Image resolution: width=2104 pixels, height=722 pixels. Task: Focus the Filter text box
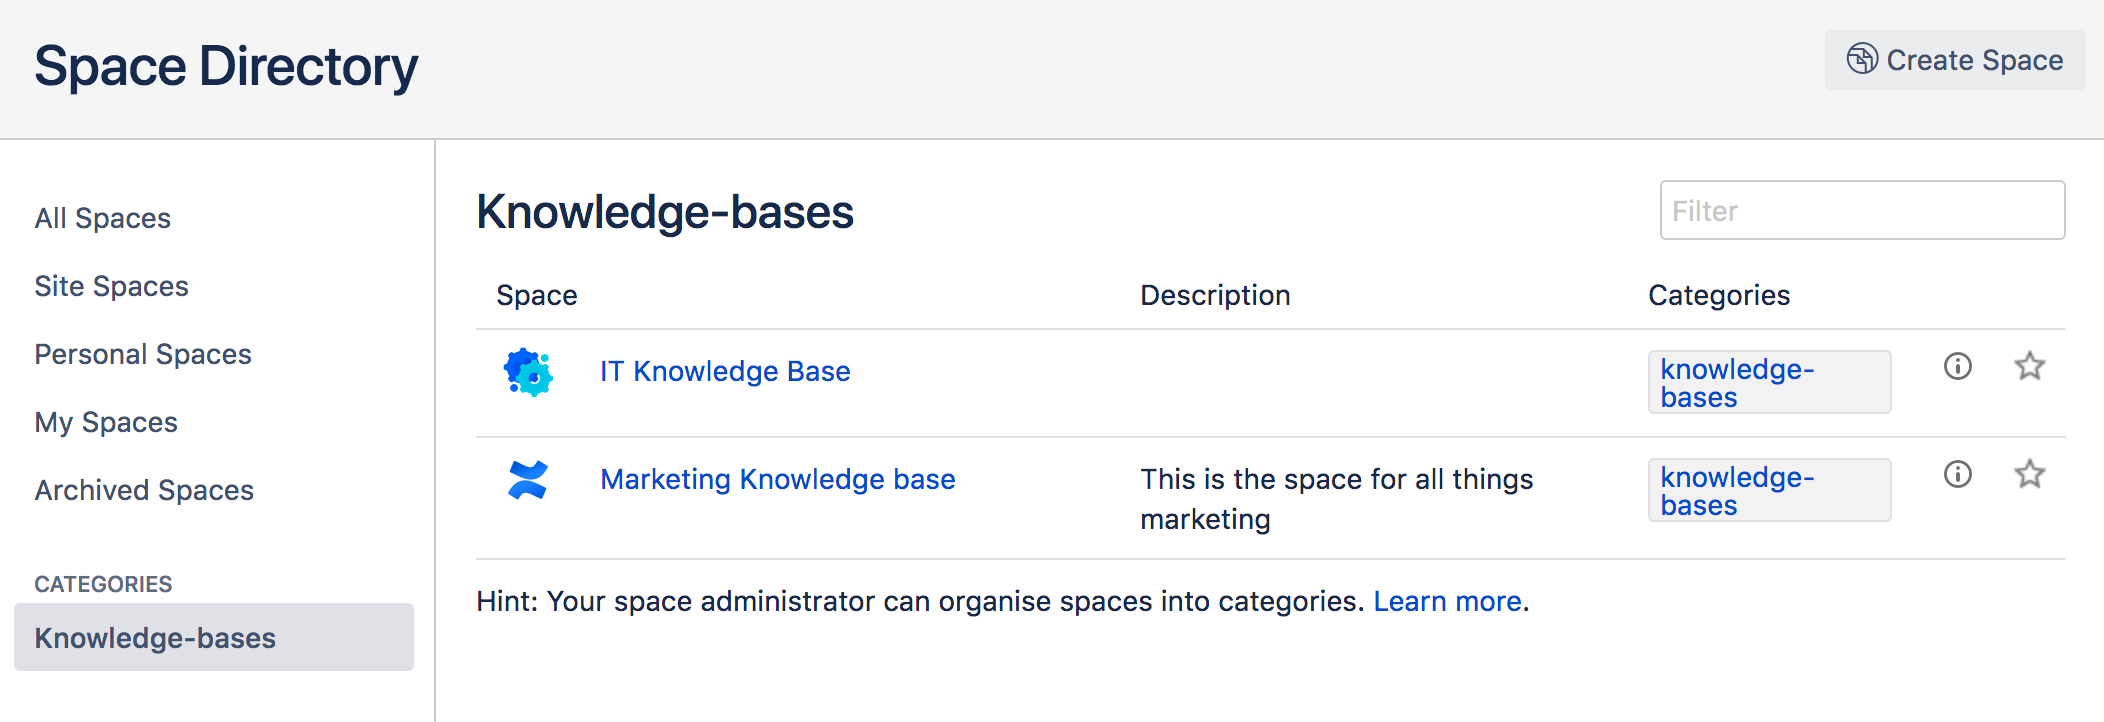[1861, 211]
